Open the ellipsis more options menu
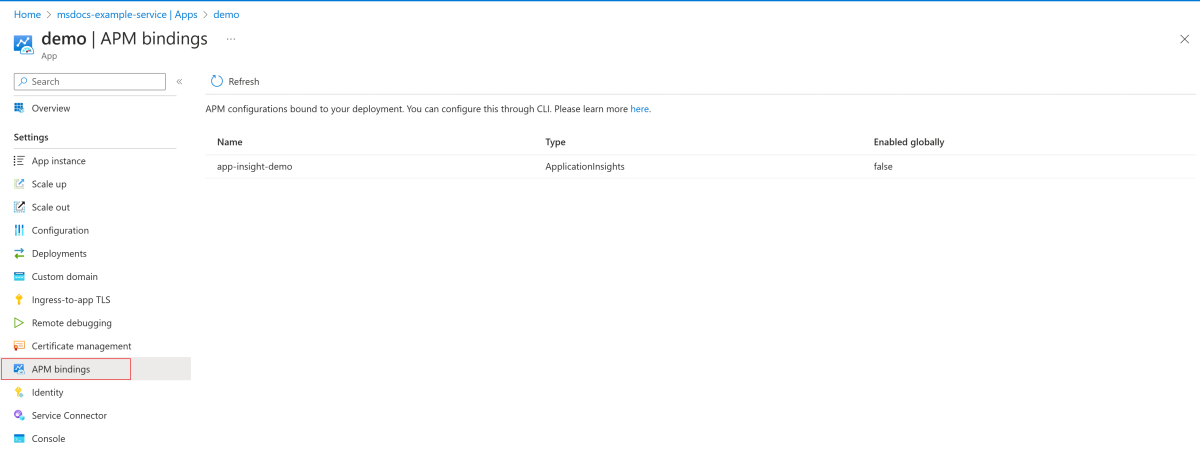 point(231,39)
